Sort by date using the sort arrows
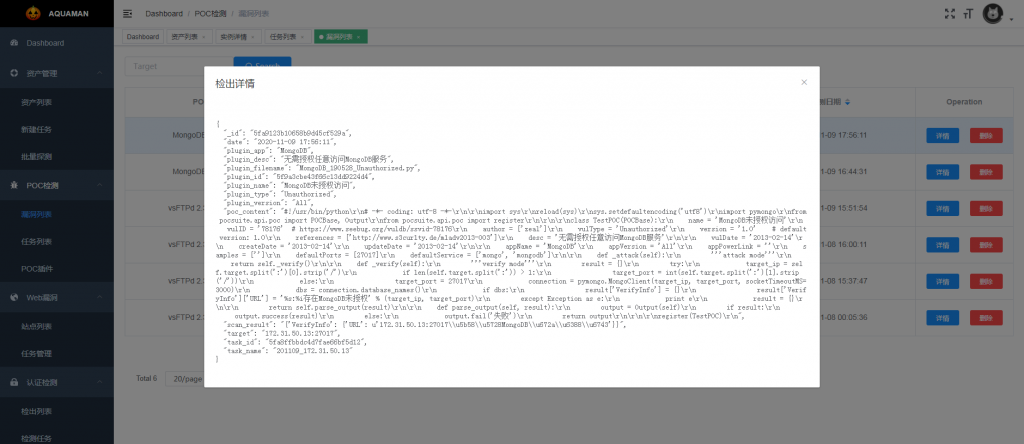This screenshot has width=1024, height=444. pos(848,102)
